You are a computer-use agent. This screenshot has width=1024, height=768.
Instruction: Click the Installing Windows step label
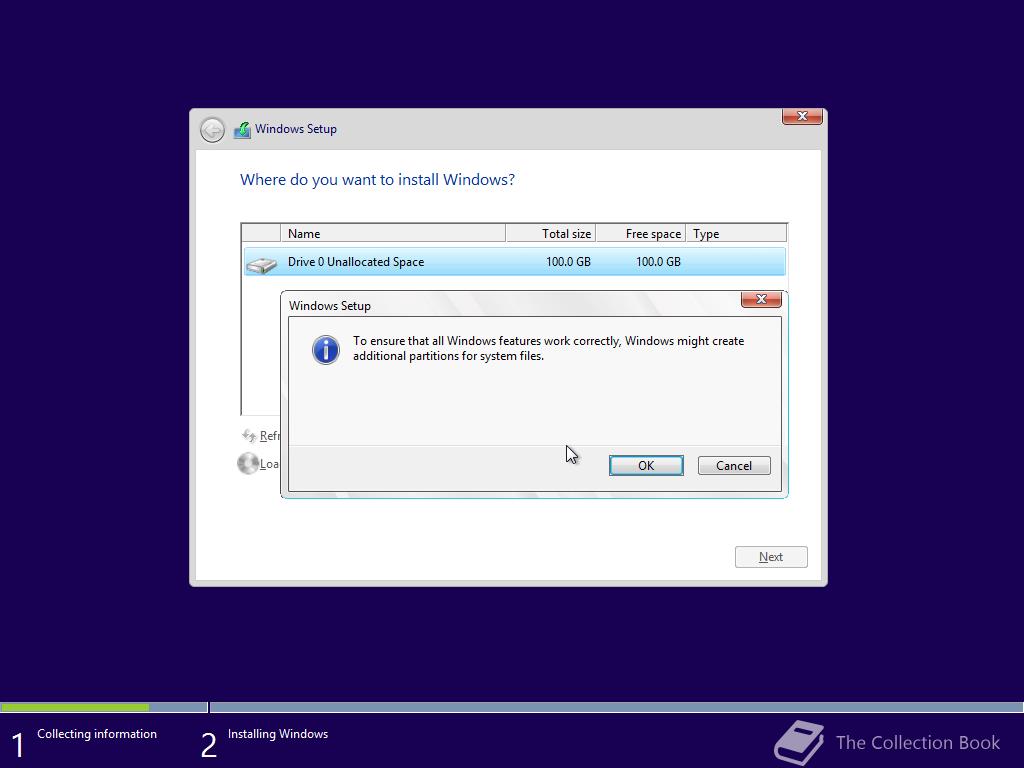(278, 734)
